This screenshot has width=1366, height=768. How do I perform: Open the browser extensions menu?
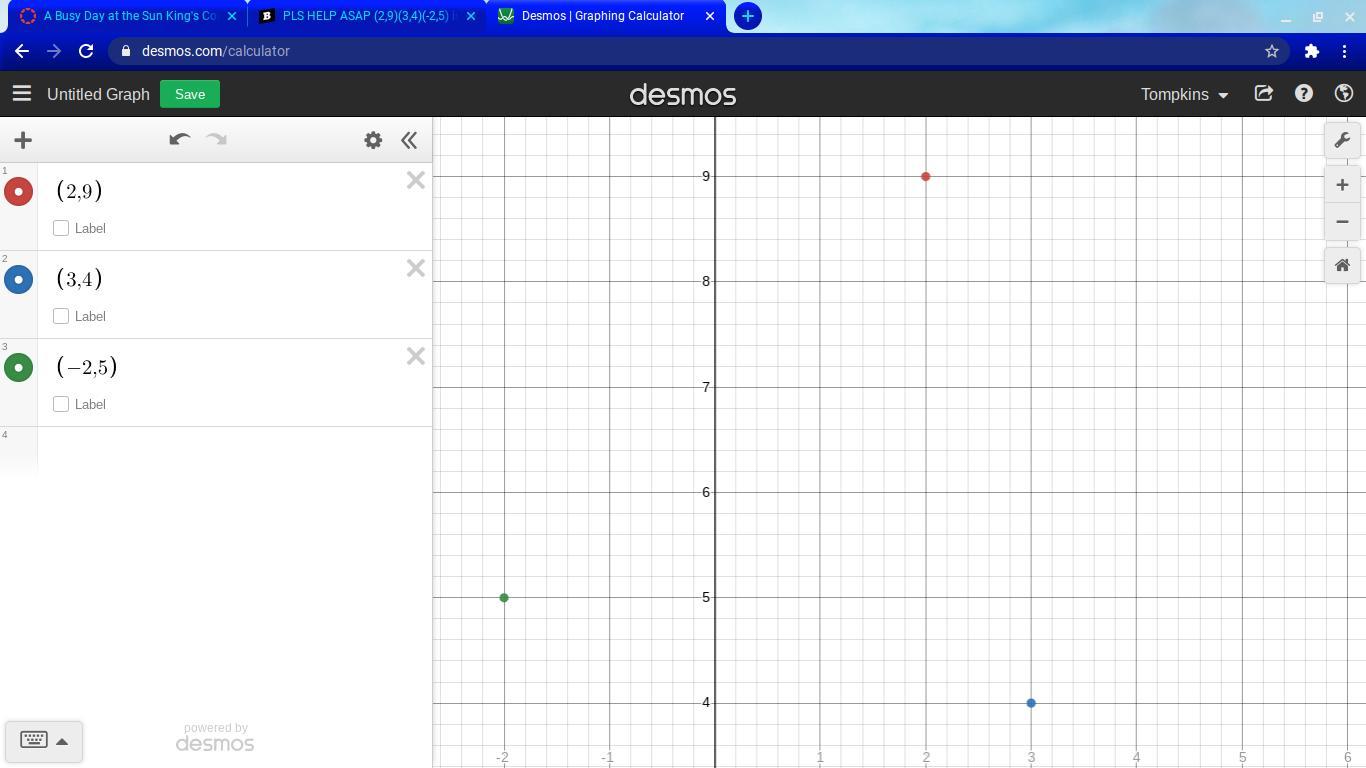click(x=1312, y=51)
